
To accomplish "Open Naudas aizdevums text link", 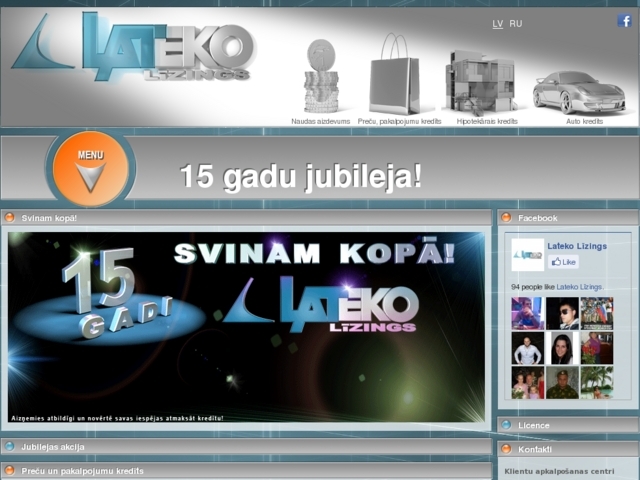I will (320, 121).
